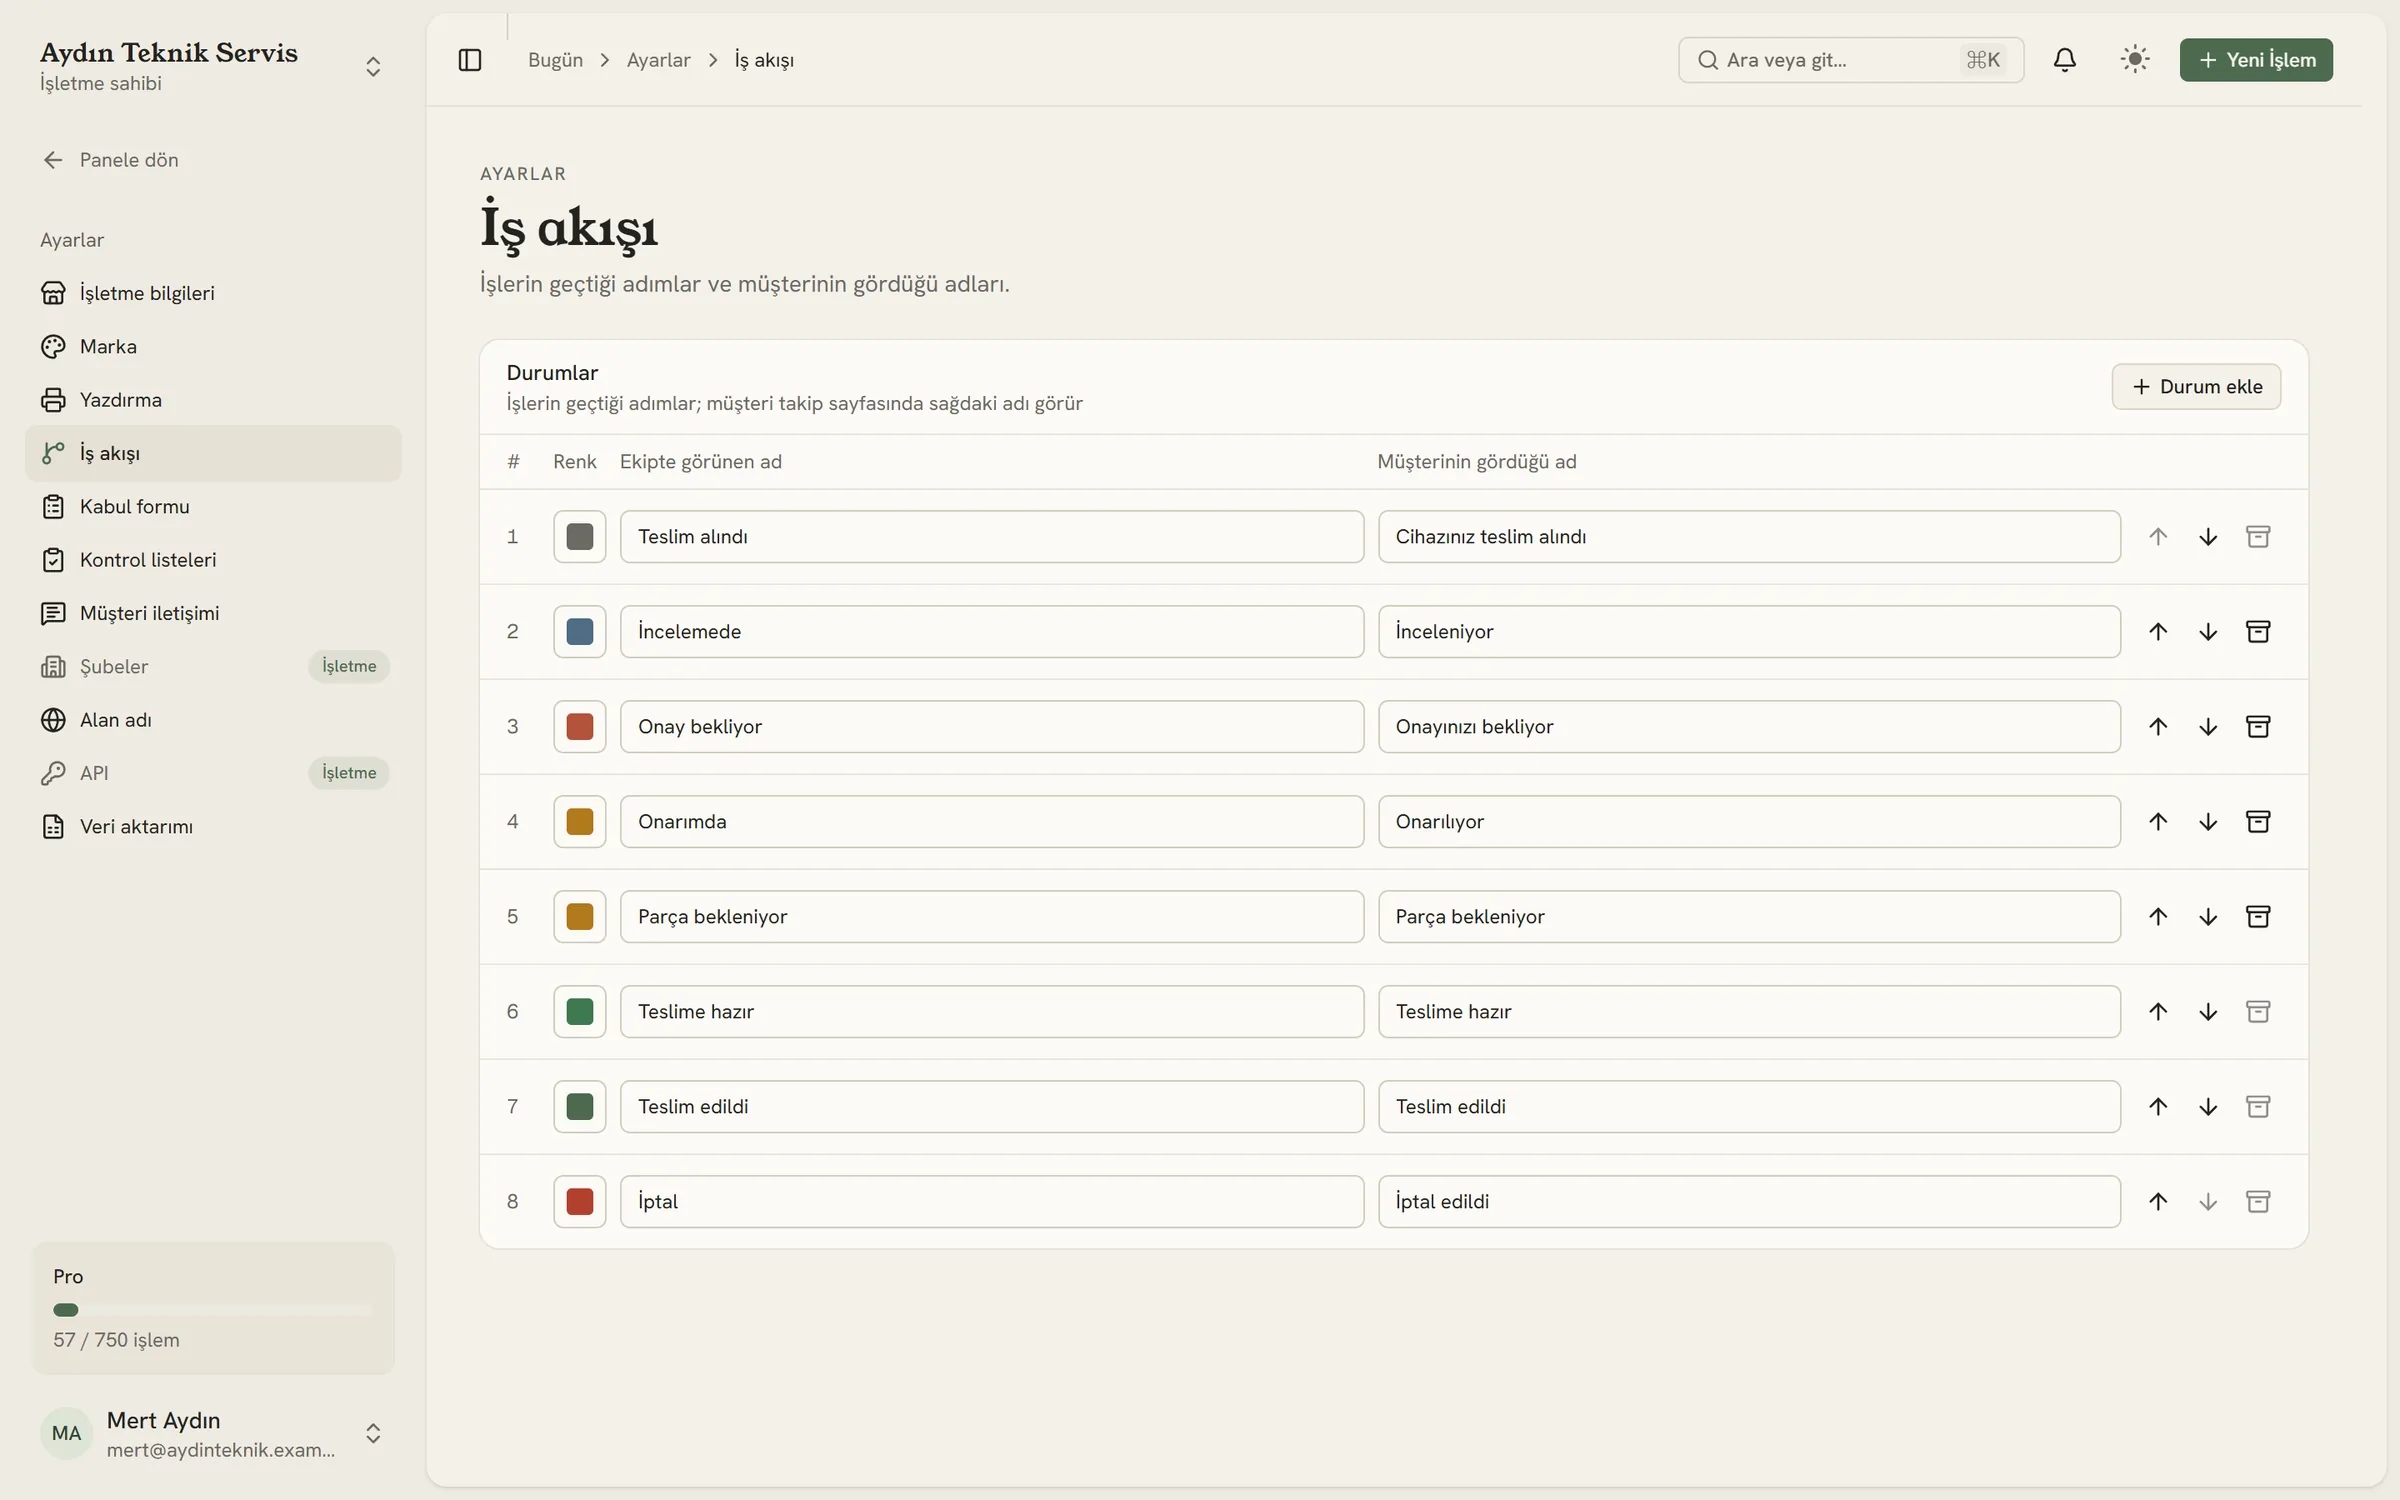Select Kabul formu in sidebar
2400x1500 pixels.
pos(213,506)
